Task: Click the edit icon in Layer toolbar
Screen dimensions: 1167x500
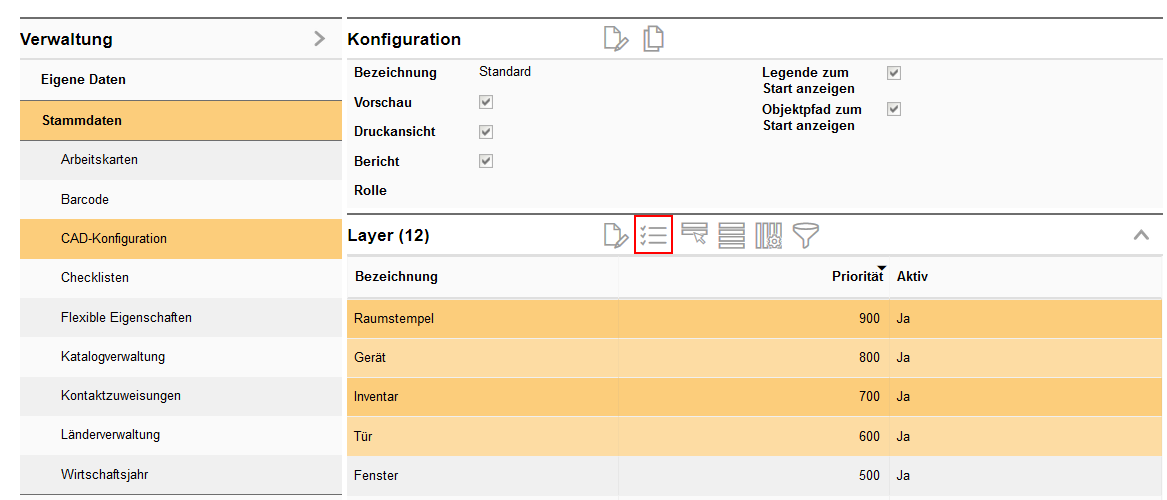Action: (x=616, y=236)
